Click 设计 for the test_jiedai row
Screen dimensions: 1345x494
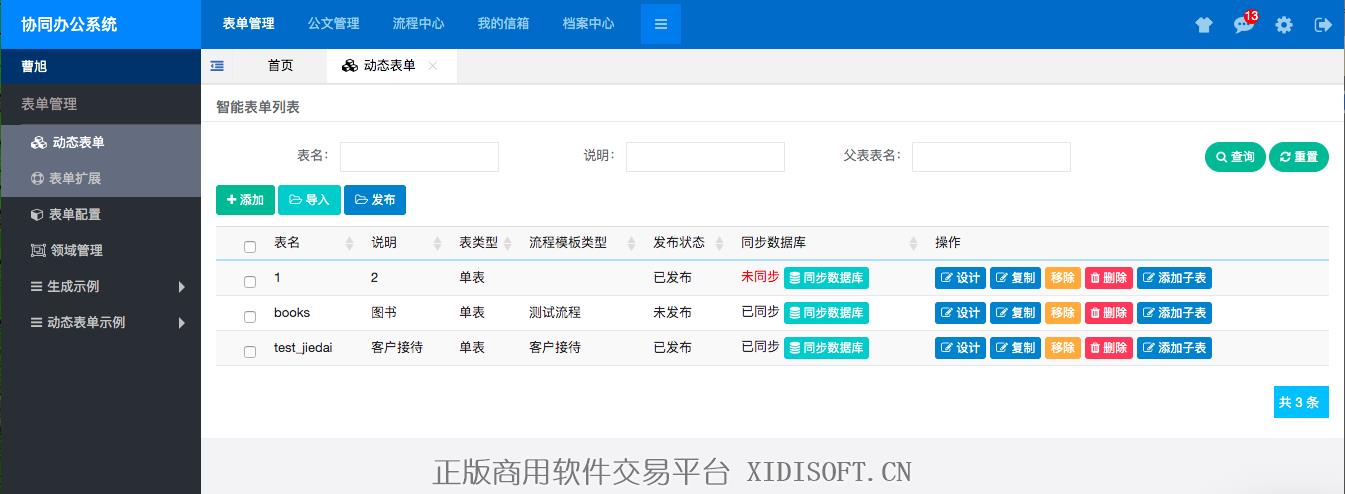[960, 348]
